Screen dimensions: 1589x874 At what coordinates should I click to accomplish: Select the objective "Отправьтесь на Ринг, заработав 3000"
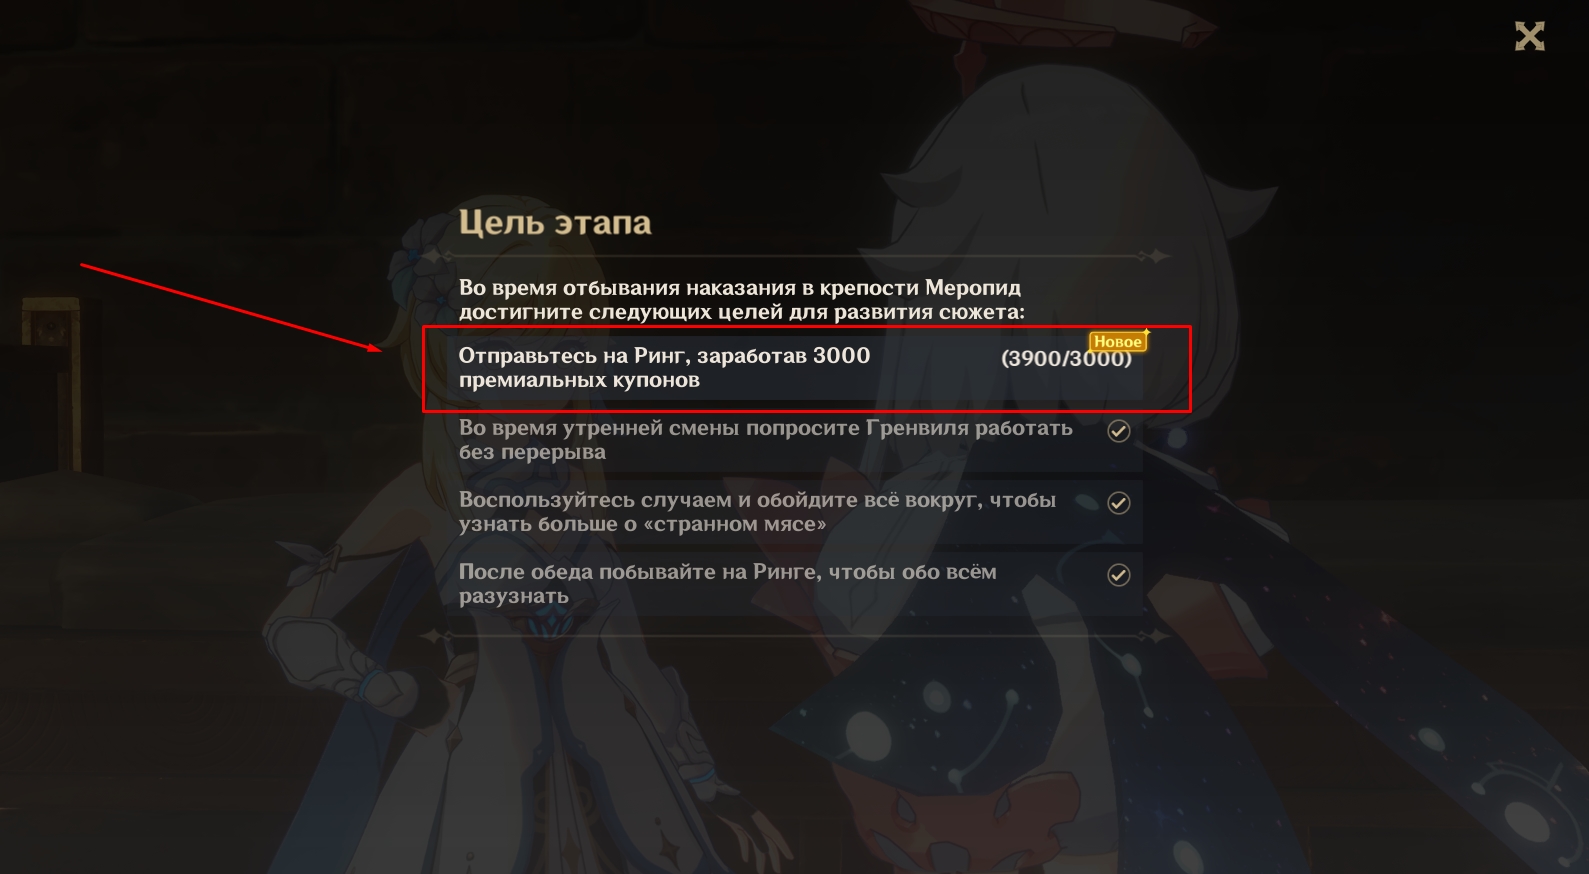785,367
